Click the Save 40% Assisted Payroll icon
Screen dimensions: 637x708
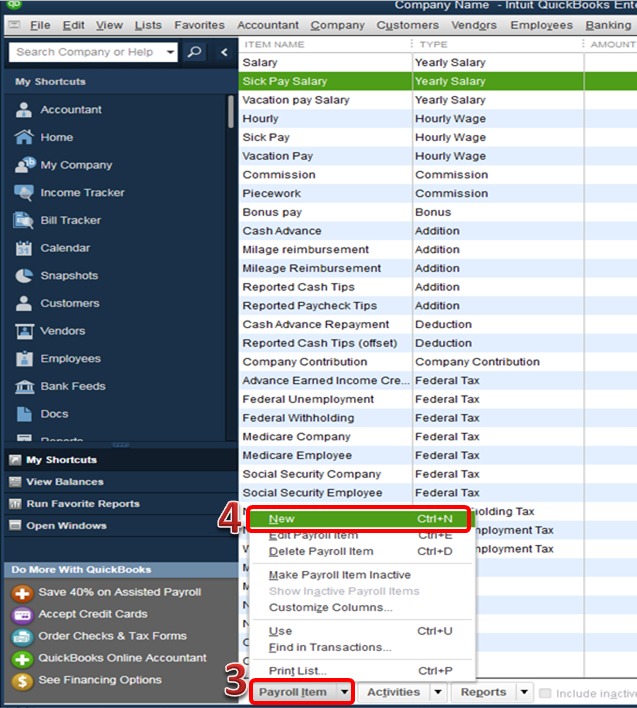[22, 593]
